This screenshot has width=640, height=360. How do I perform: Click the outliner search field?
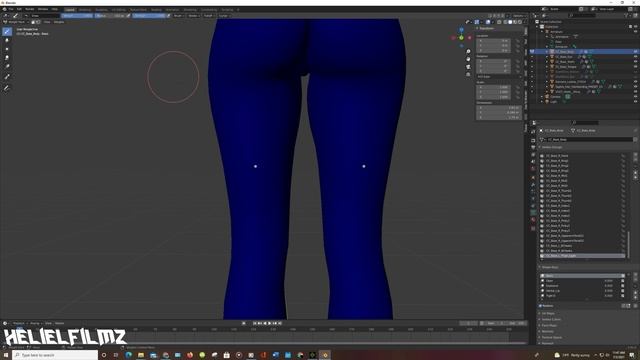pos(582,16)
